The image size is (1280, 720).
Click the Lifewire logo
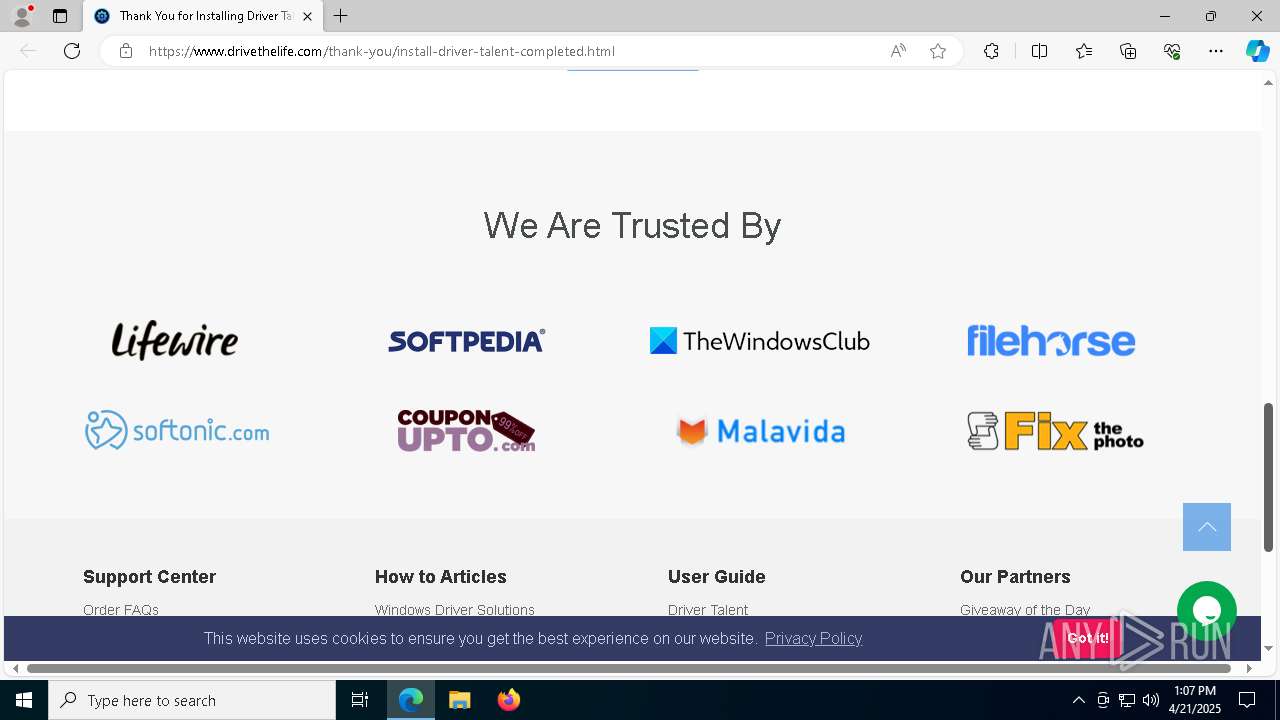click(175, 341)
